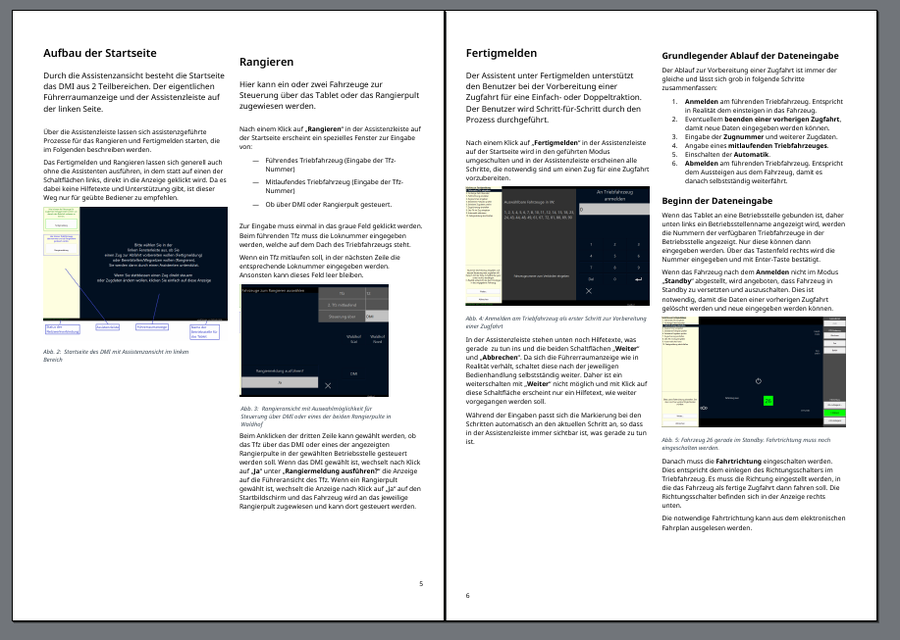Click the X icon below the Fertigmelden keypad
This screenshot has width=900, height=640.
(x=588, y=290)
